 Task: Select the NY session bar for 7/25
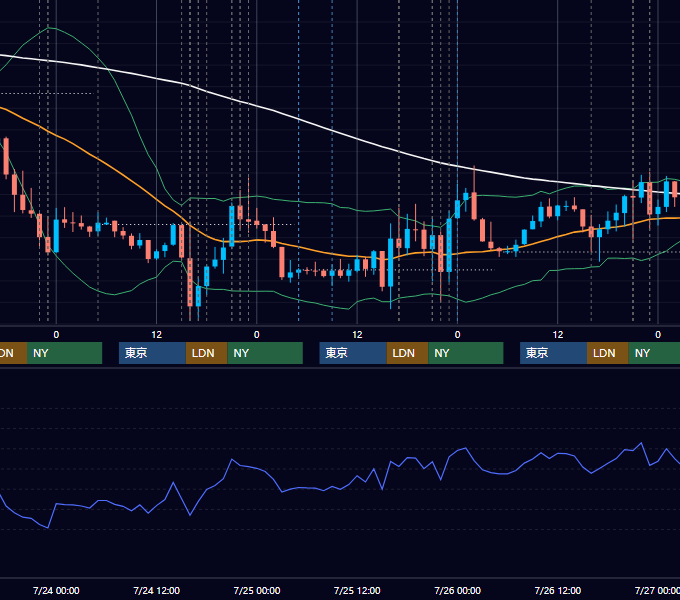pos(466,353)
